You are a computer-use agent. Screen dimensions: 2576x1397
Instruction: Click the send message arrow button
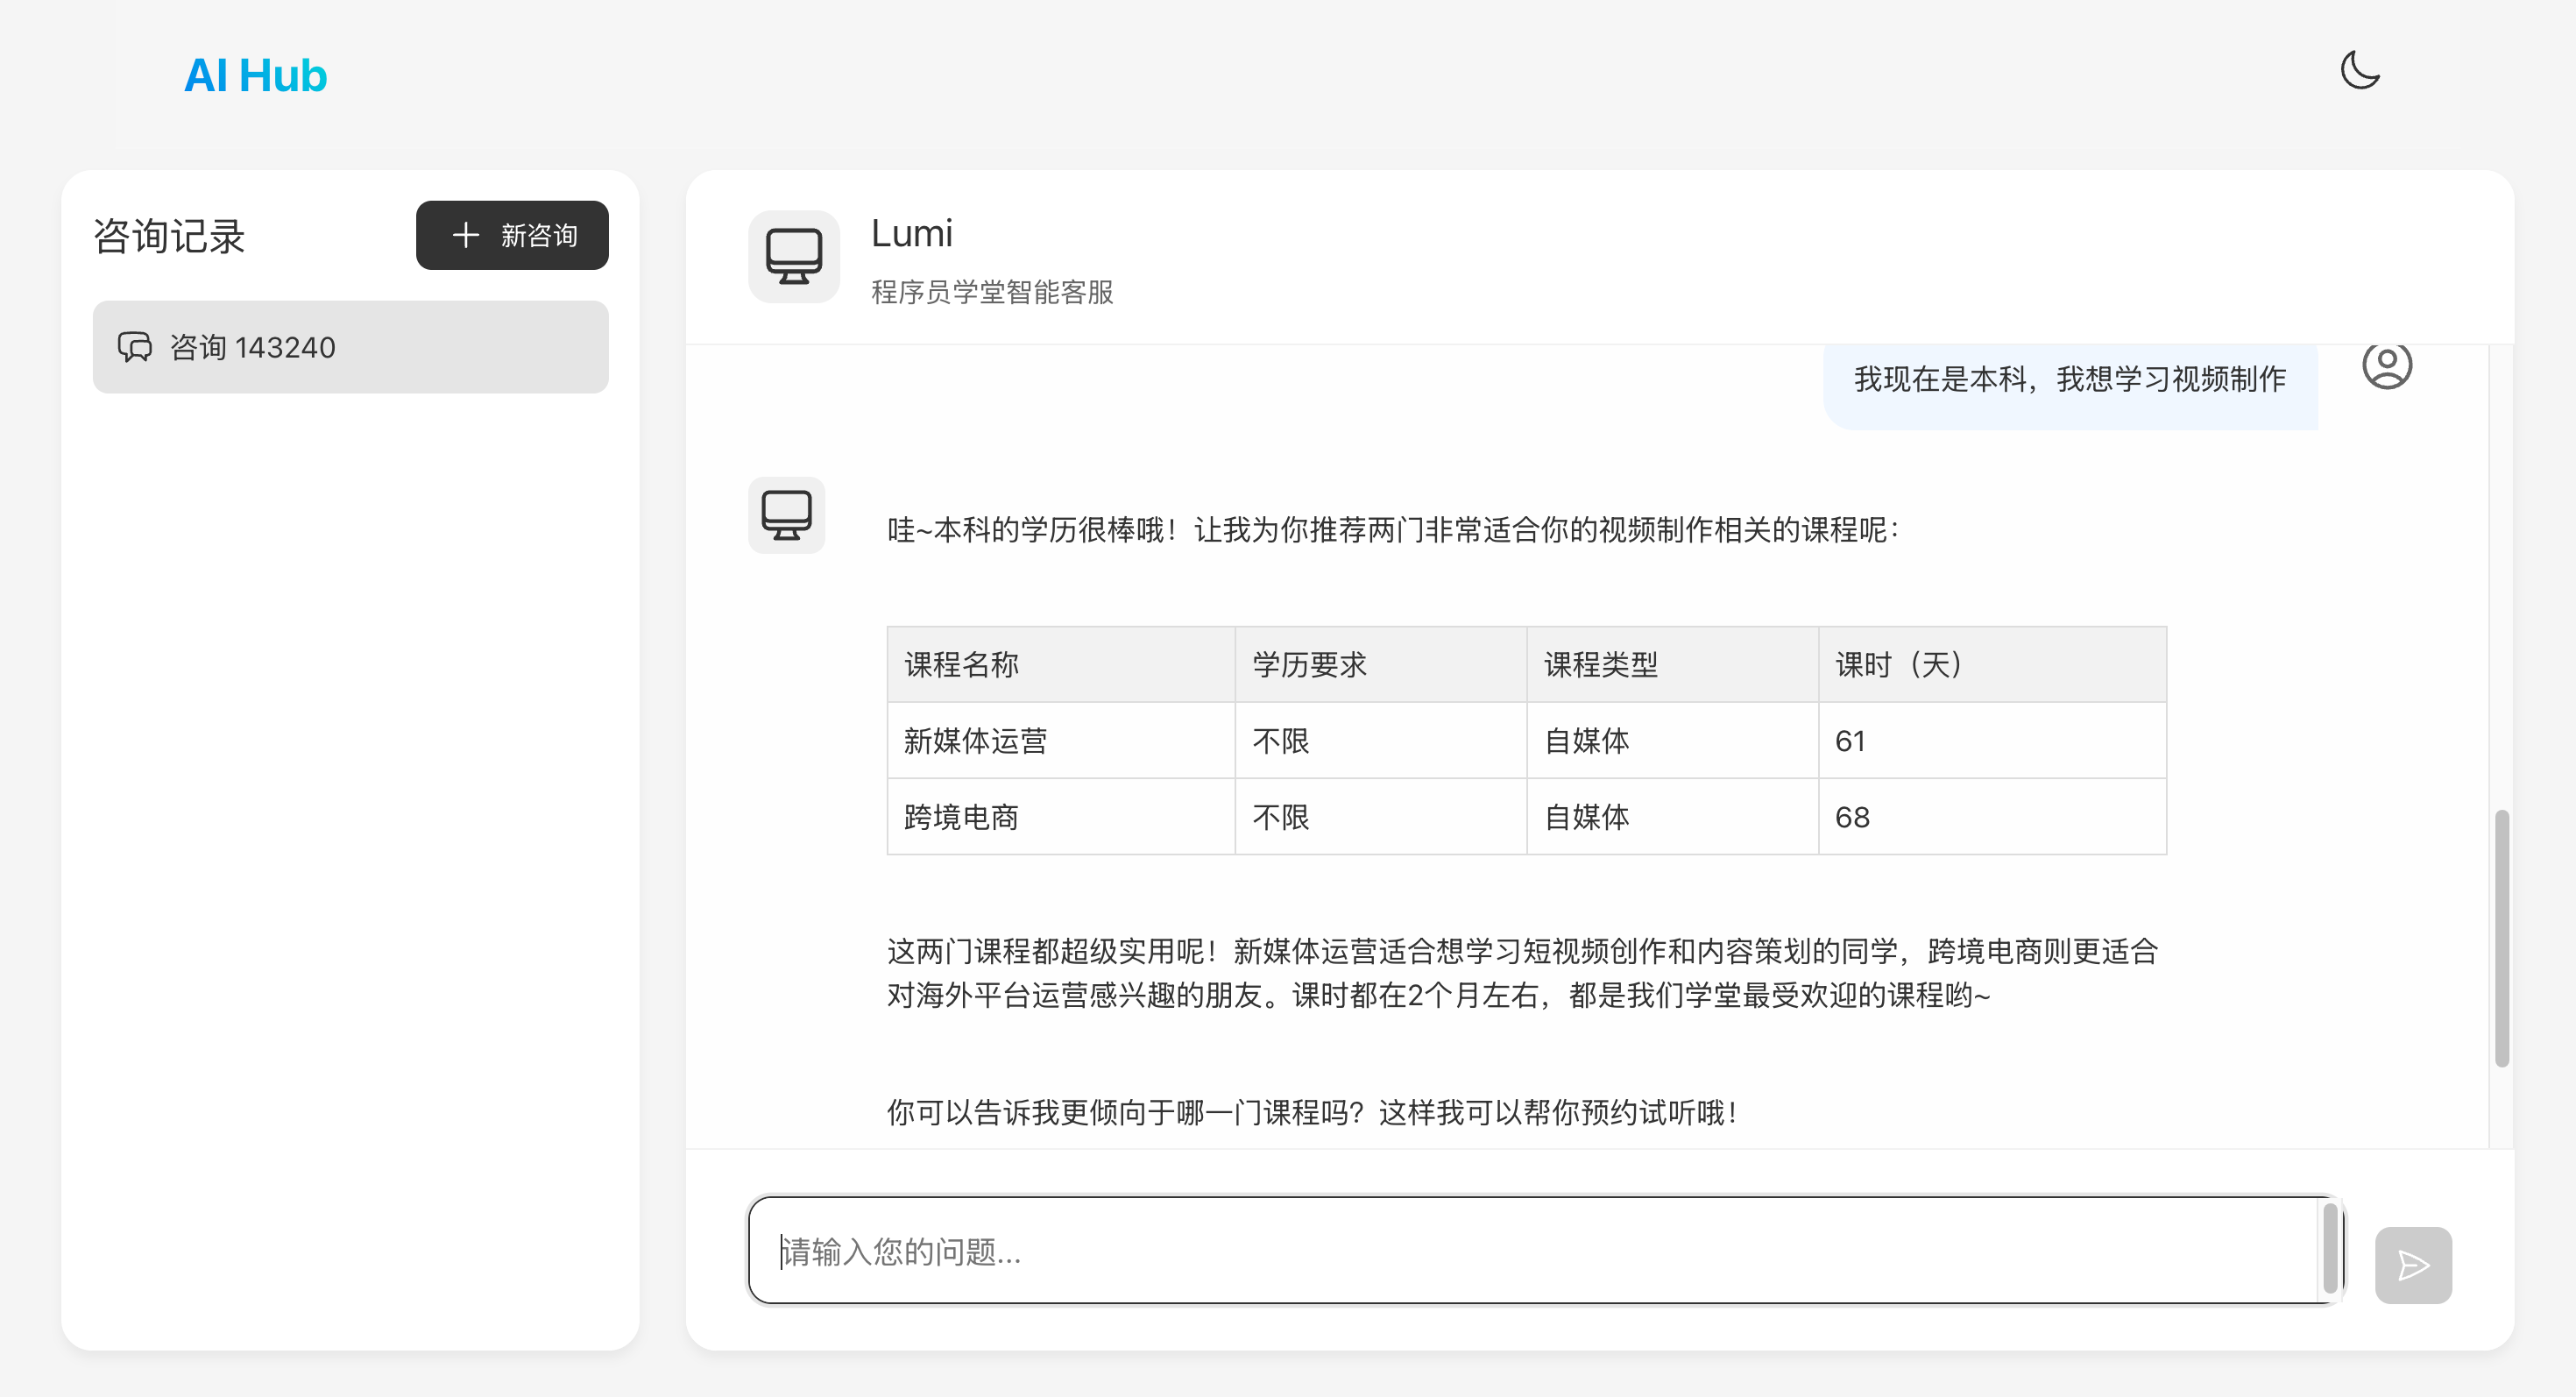(x=2412, y=1265)
